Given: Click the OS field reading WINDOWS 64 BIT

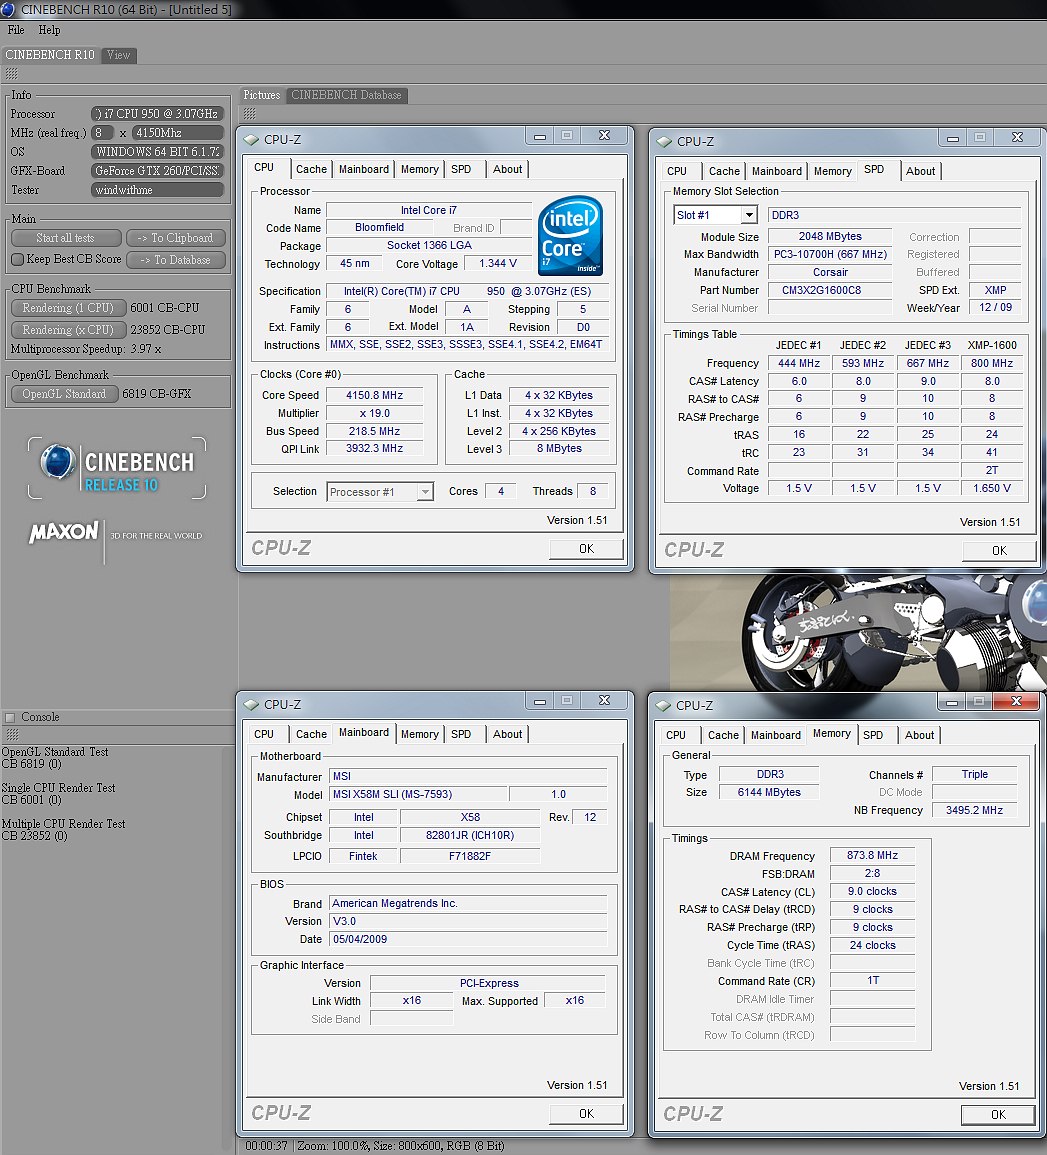Looking at the screenshot, I should (x=158, y=152).
